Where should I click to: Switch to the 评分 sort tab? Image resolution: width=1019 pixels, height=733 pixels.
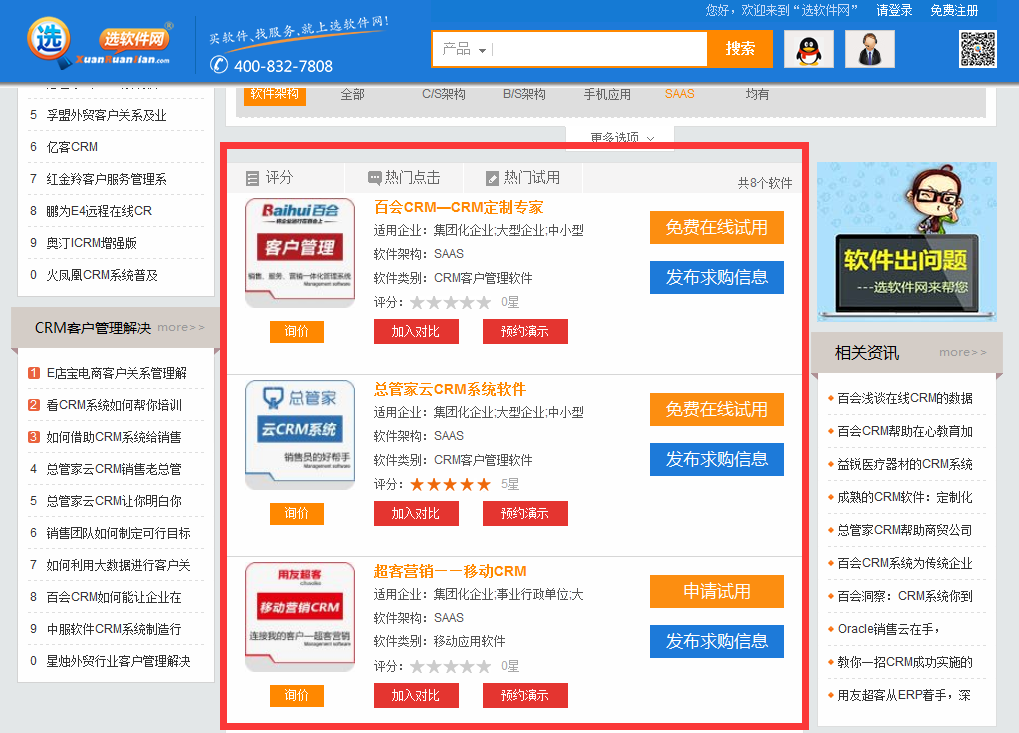(x=270, y=177)
